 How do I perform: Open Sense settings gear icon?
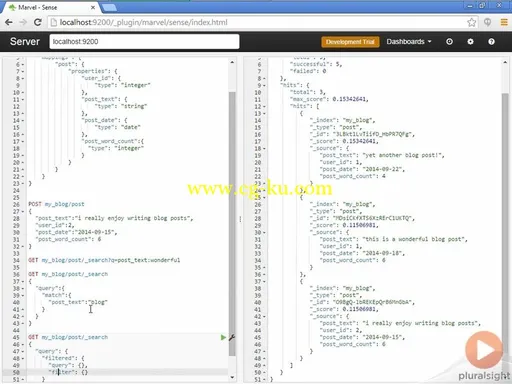coord(470,42)
